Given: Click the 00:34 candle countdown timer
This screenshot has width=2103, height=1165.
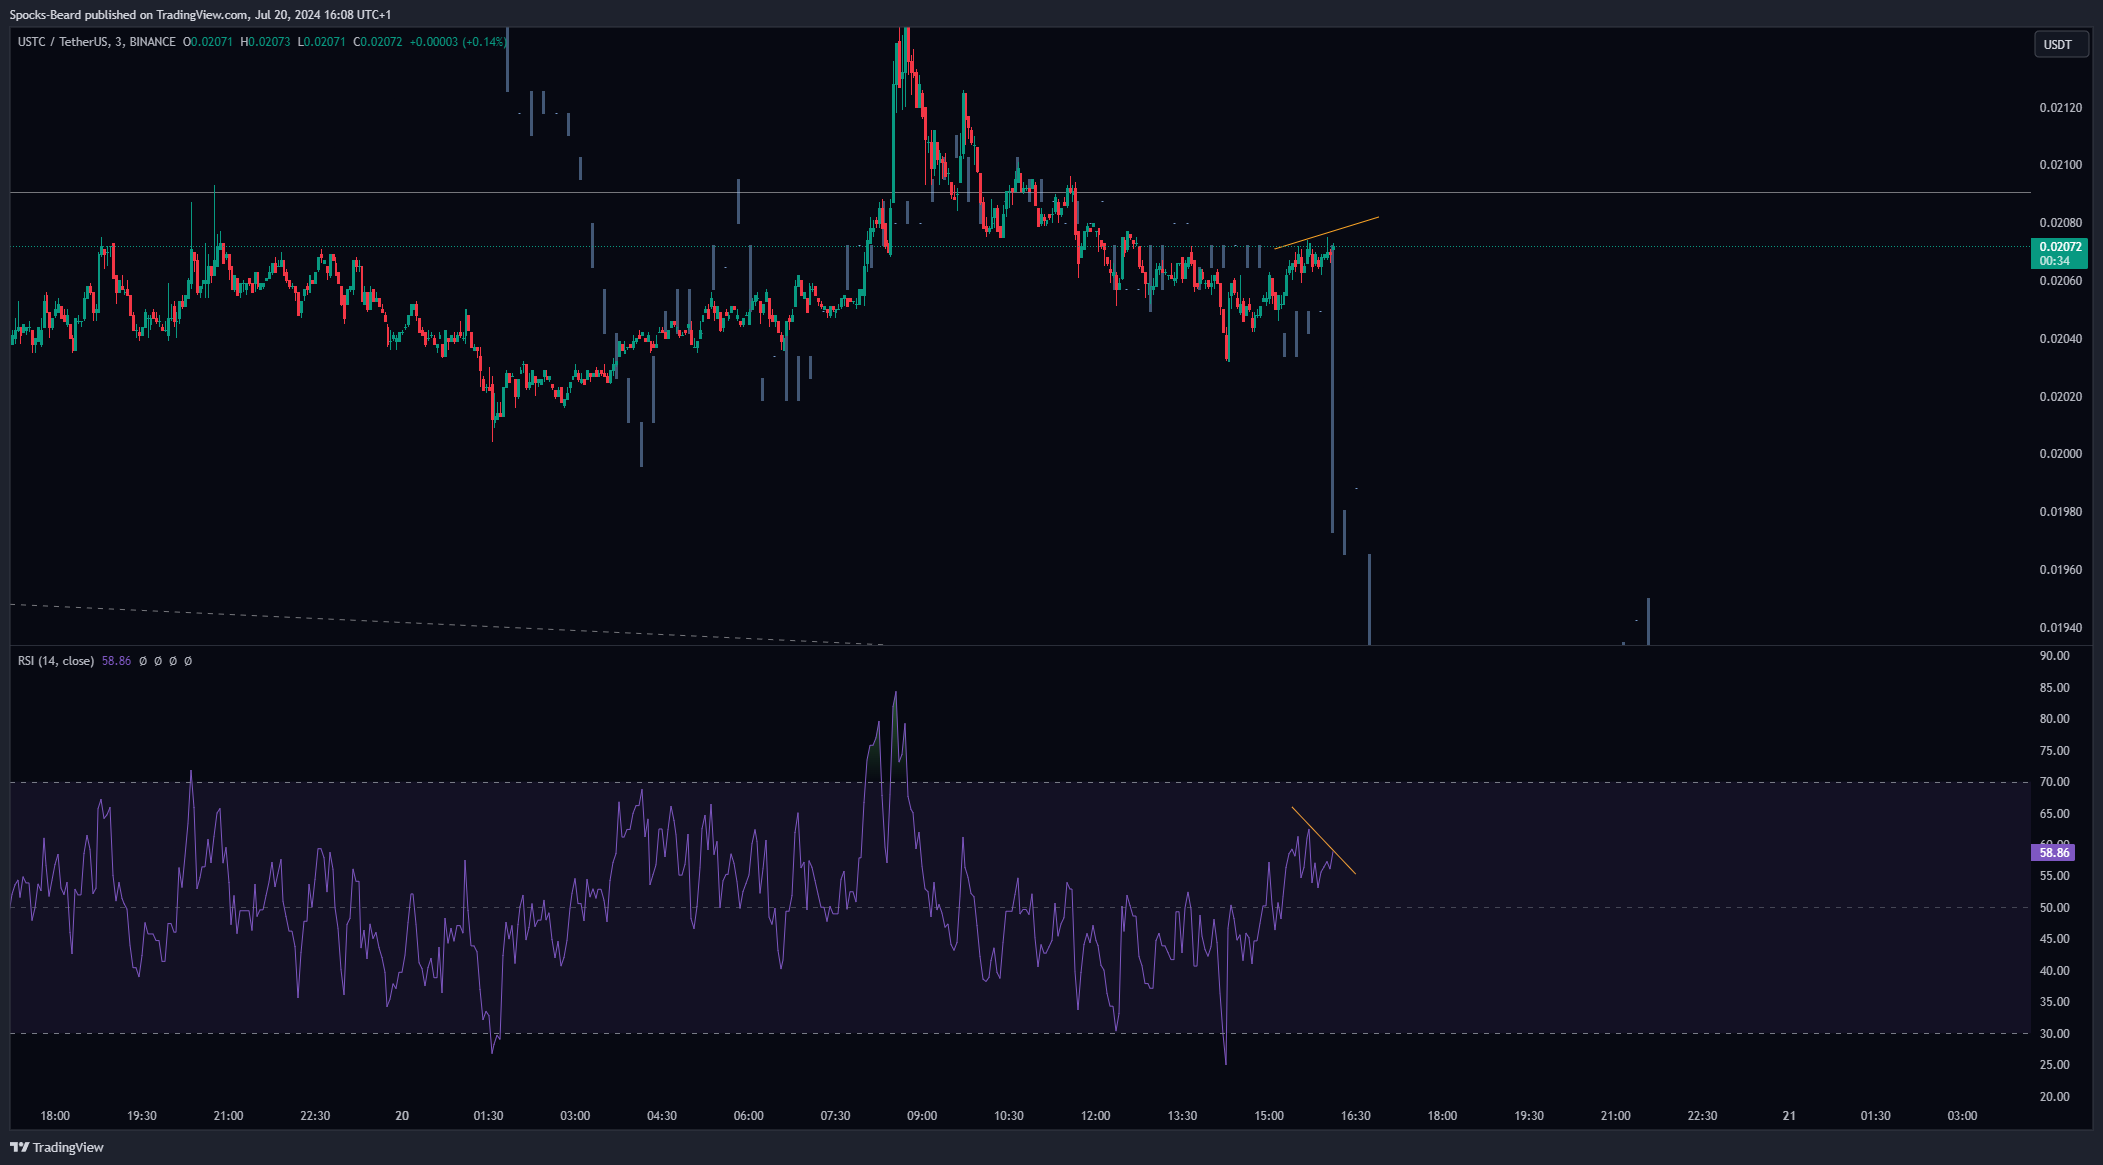Looking at the screenshot, I should [2055, 261].
